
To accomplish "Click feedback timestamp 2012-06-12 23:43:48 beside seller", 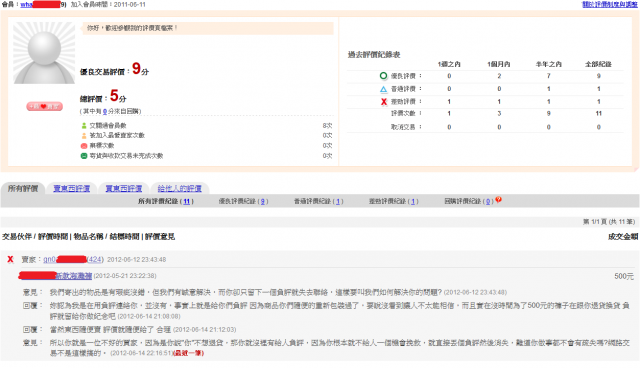I will (x=136, y=259).
